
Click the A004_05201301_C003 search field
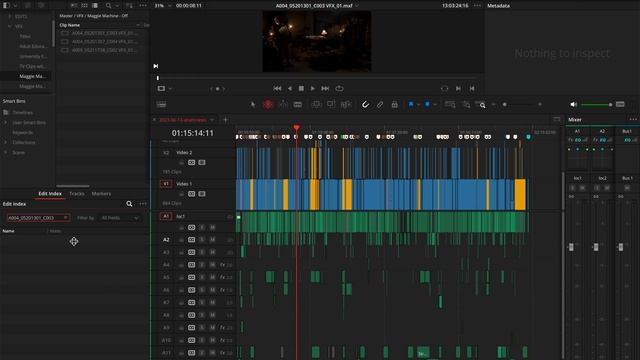pyautogui.click(x=38, y=218)
